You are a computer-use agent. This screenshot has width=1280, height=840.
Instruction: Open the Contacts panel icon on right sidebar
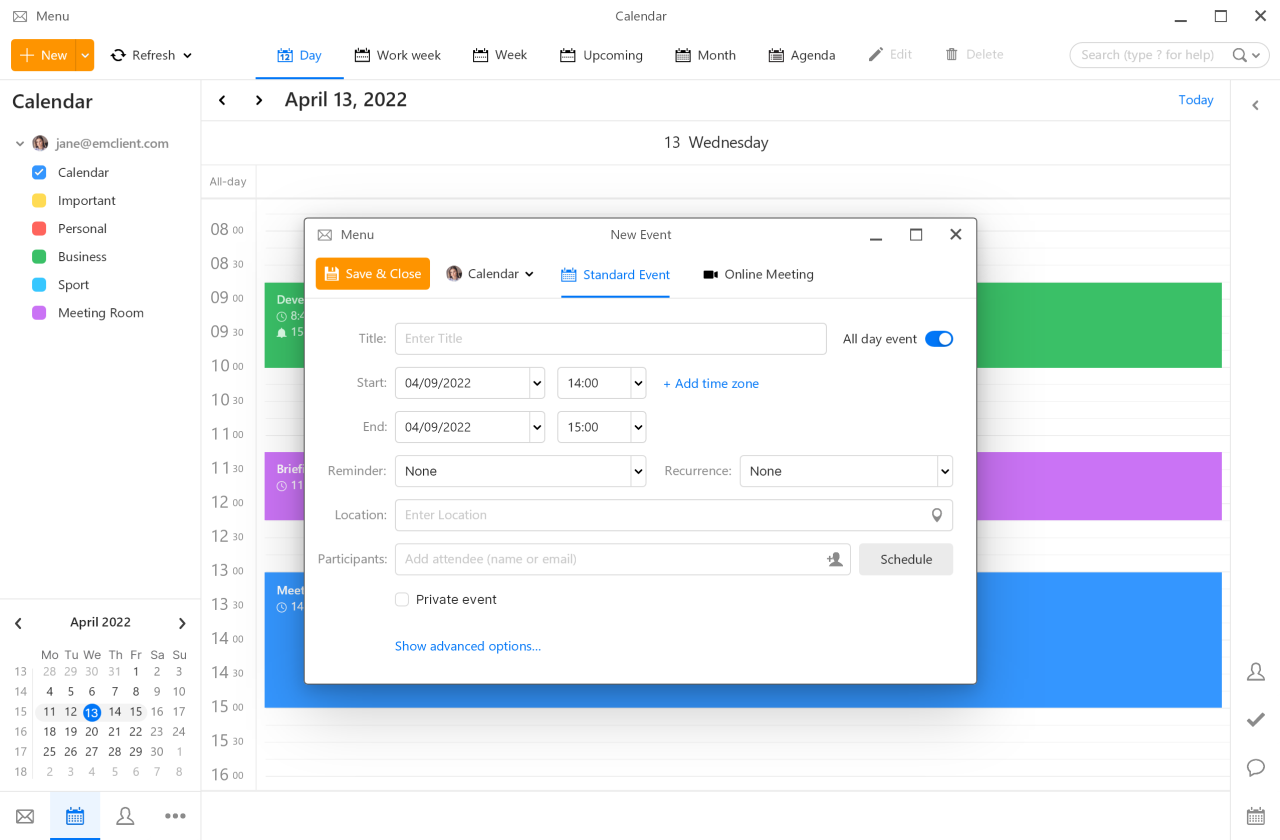(1255, 671)
